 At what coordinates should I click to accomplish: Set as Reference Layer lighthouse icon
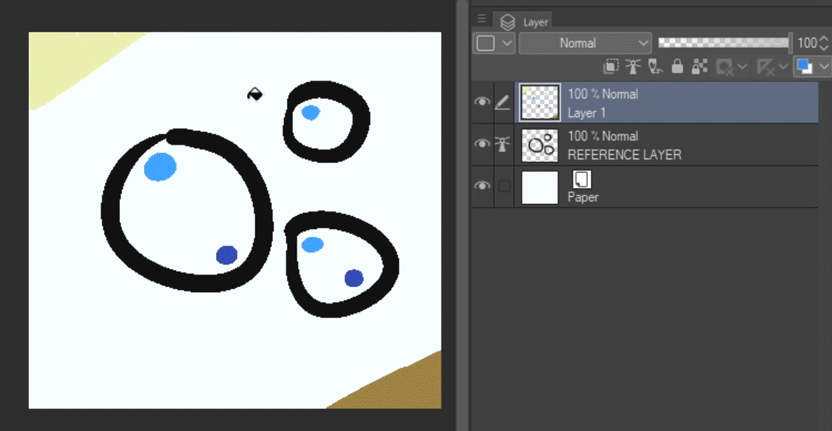point(633,67)
